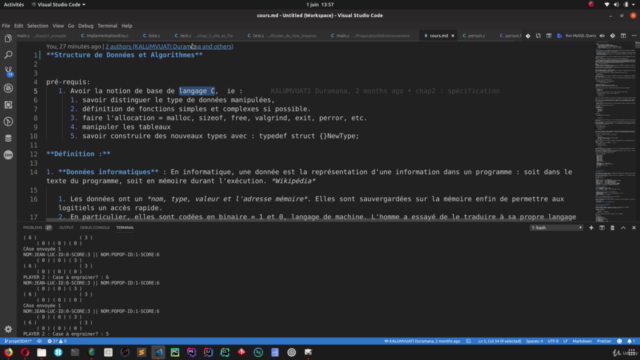Click the GitLens blame annotation in status bar

pyautogui.click(x=422, y=341)
